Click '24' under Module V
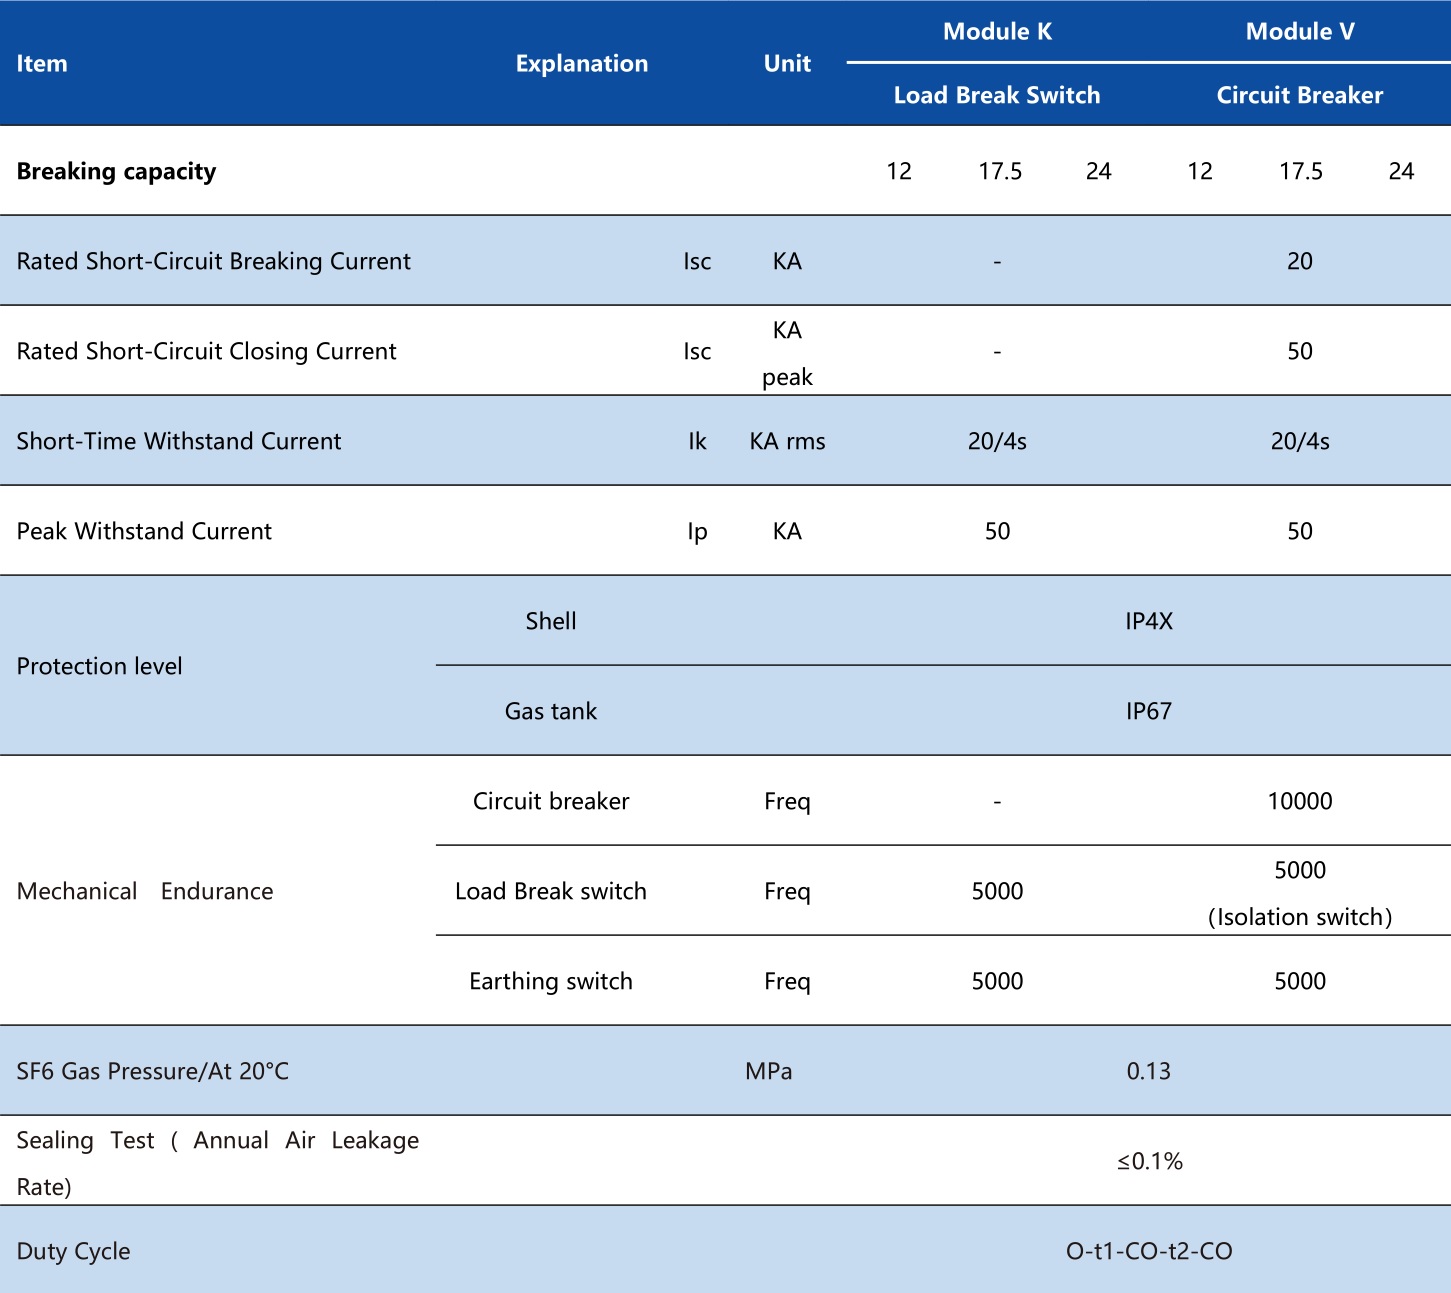Screen dimensions: 1451x1293 [x=1401, y=171]
